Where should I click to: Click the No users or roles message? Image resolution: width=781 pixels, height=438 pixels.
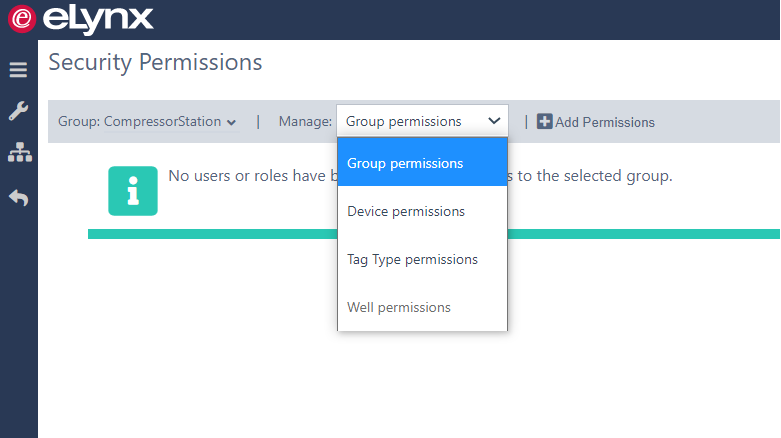click(x=420, y=176)
